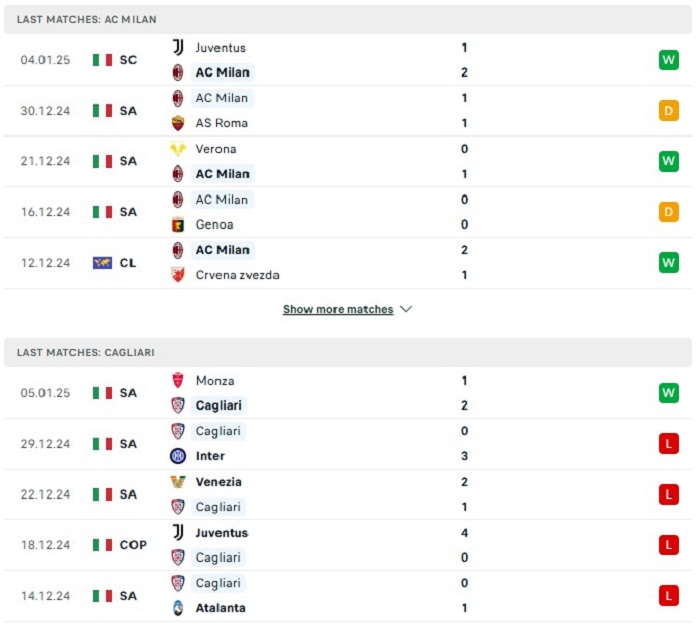Viewport: 700px width, 633px height.
Task: Click the Genoa club crest
Action: click(178, 225)
